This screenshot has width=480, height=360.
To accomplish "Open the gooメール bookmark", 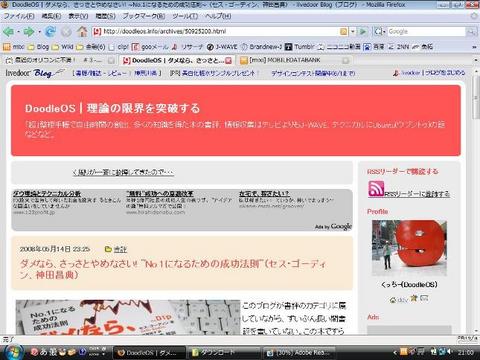I will tap(150, 47).
